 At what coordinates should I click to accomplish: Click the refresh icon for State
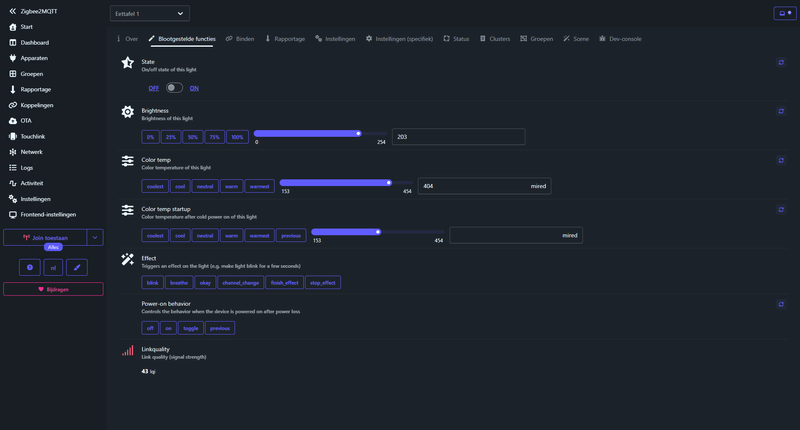coord(781,62)
